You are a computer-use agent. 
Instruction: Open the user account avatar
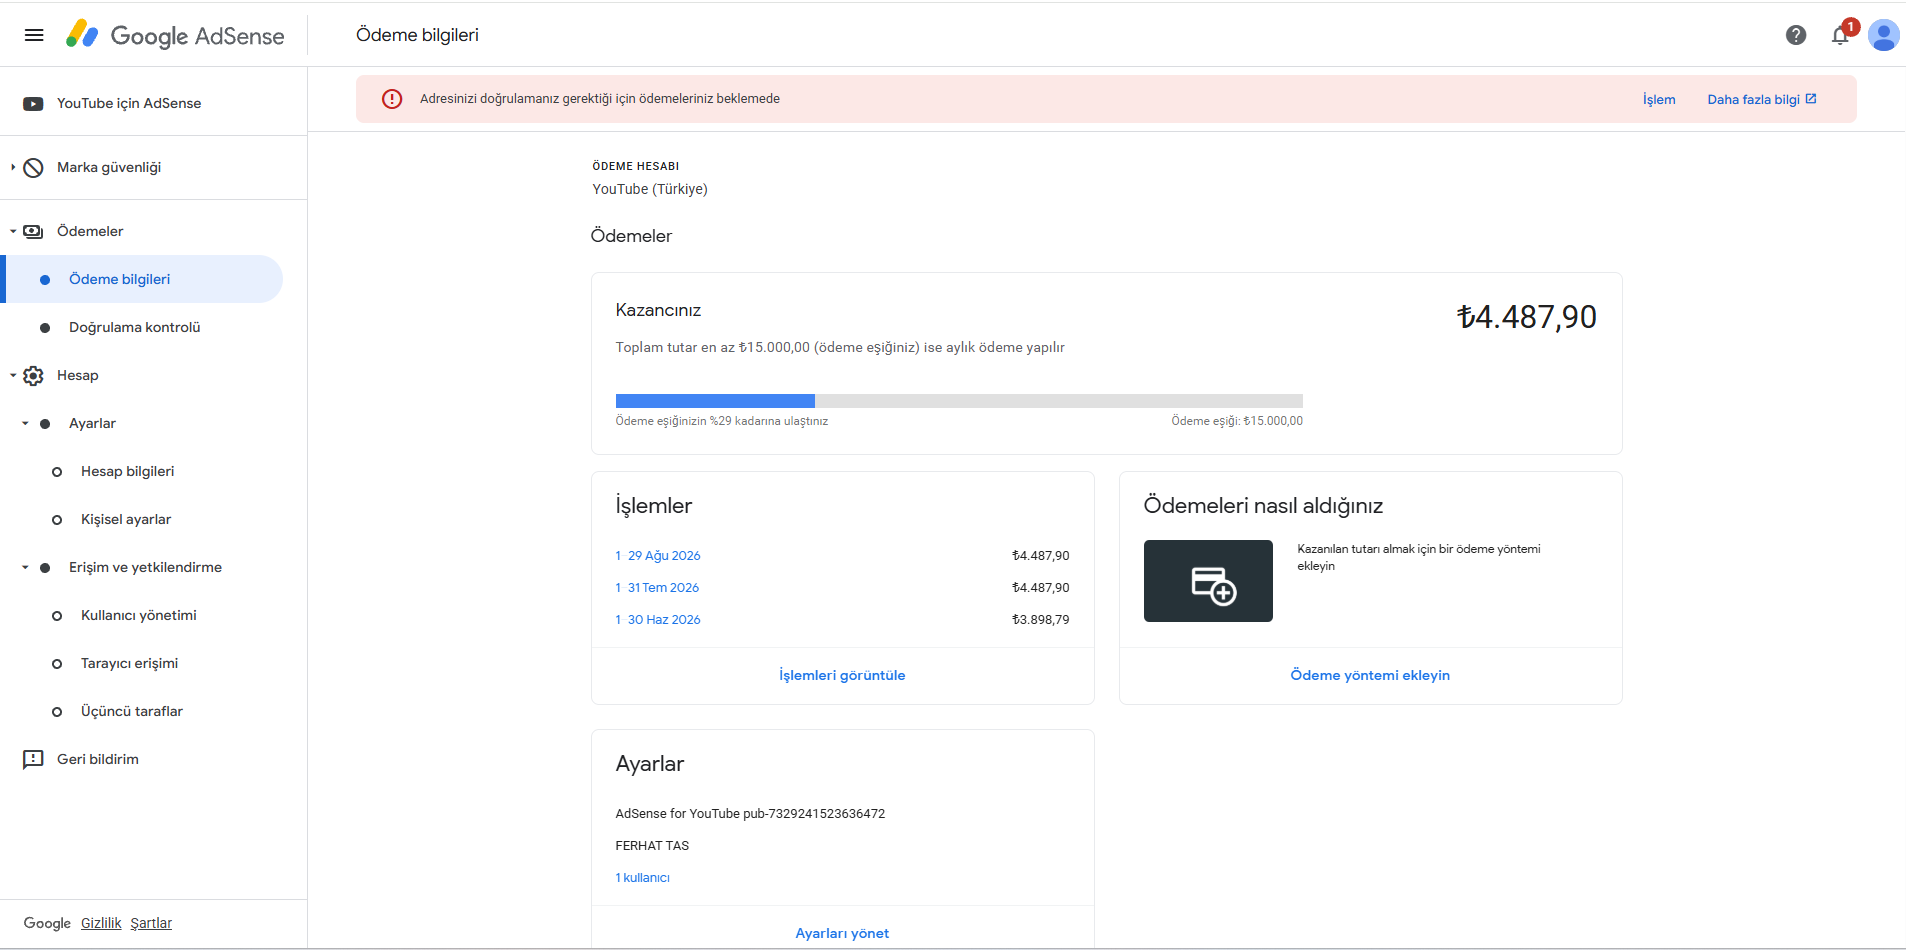click(x=1883, y=35)
